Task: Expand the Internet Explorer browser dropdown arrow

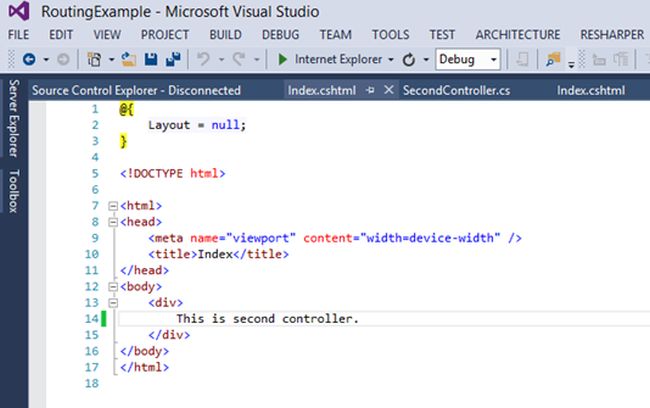Action: (x=390, y=60)
